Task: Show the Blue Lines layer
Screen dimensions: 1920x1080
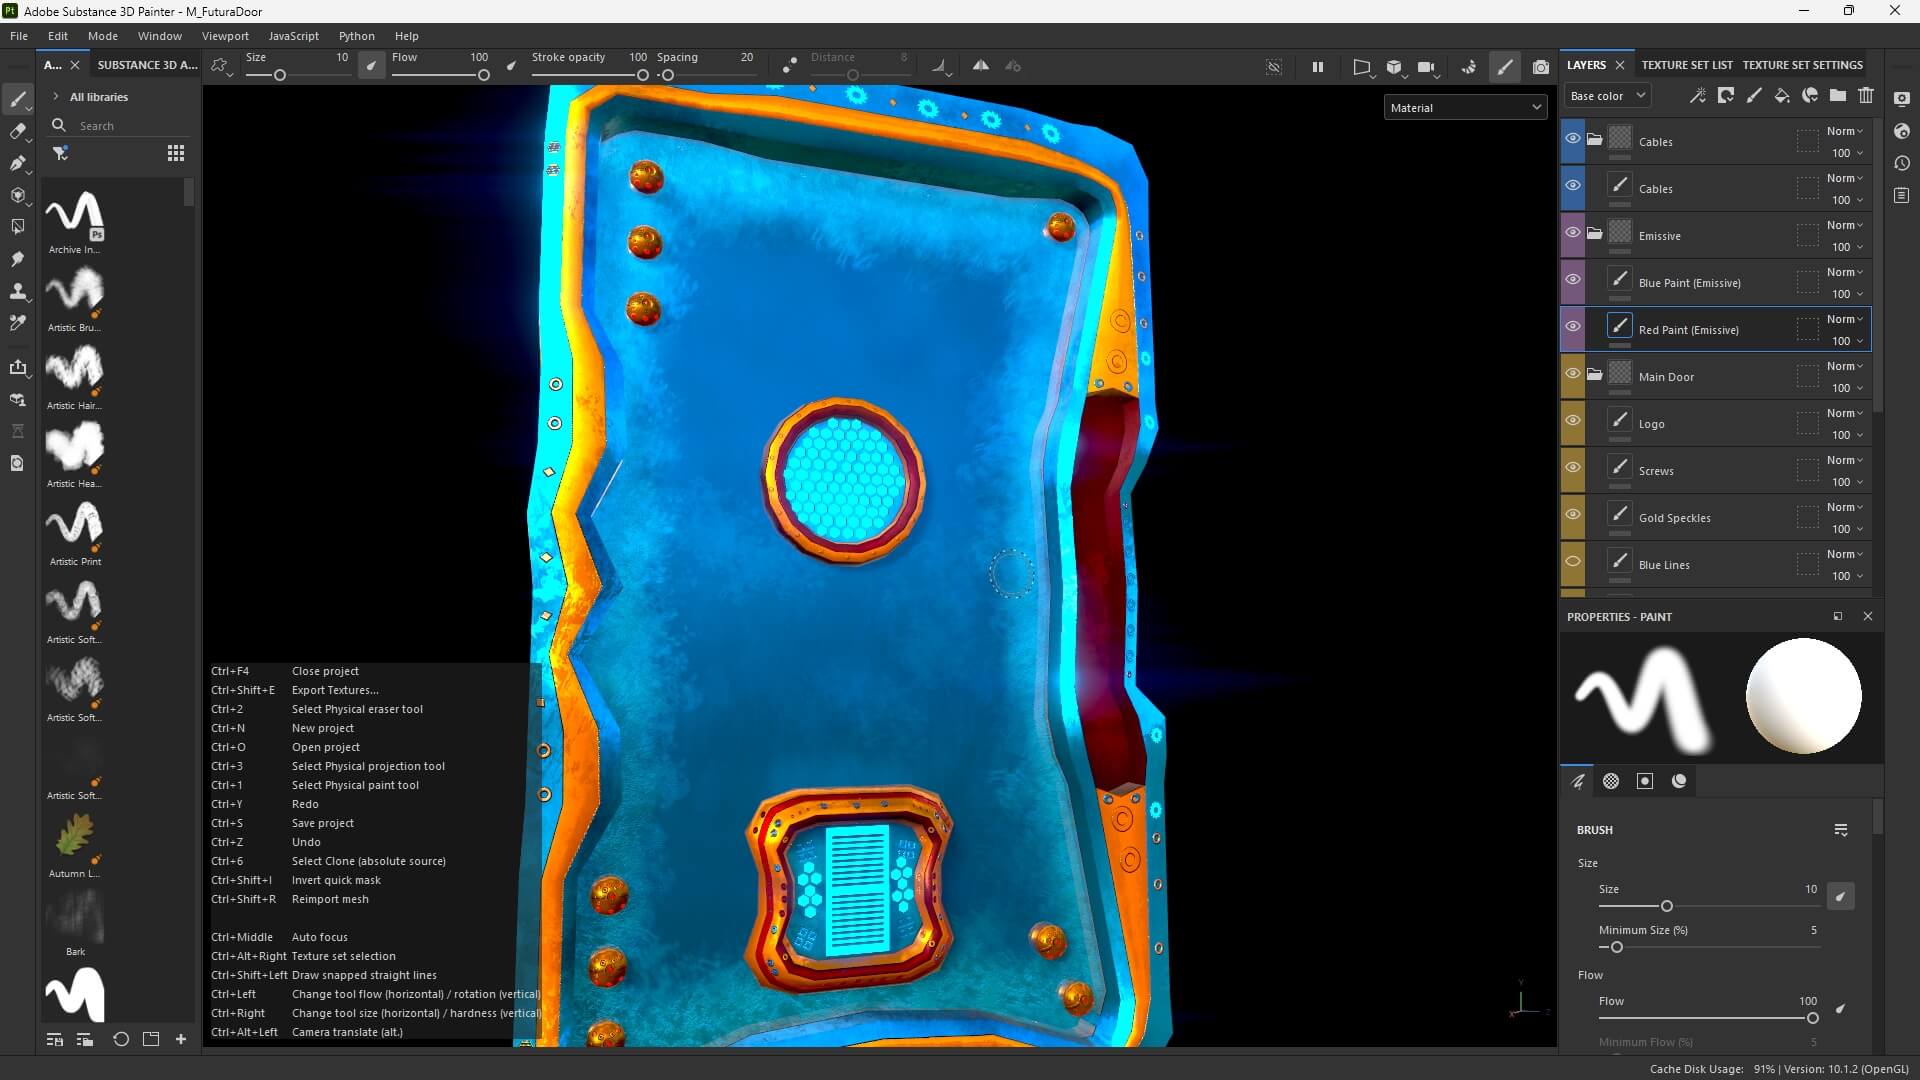Action: point(1573,562)
